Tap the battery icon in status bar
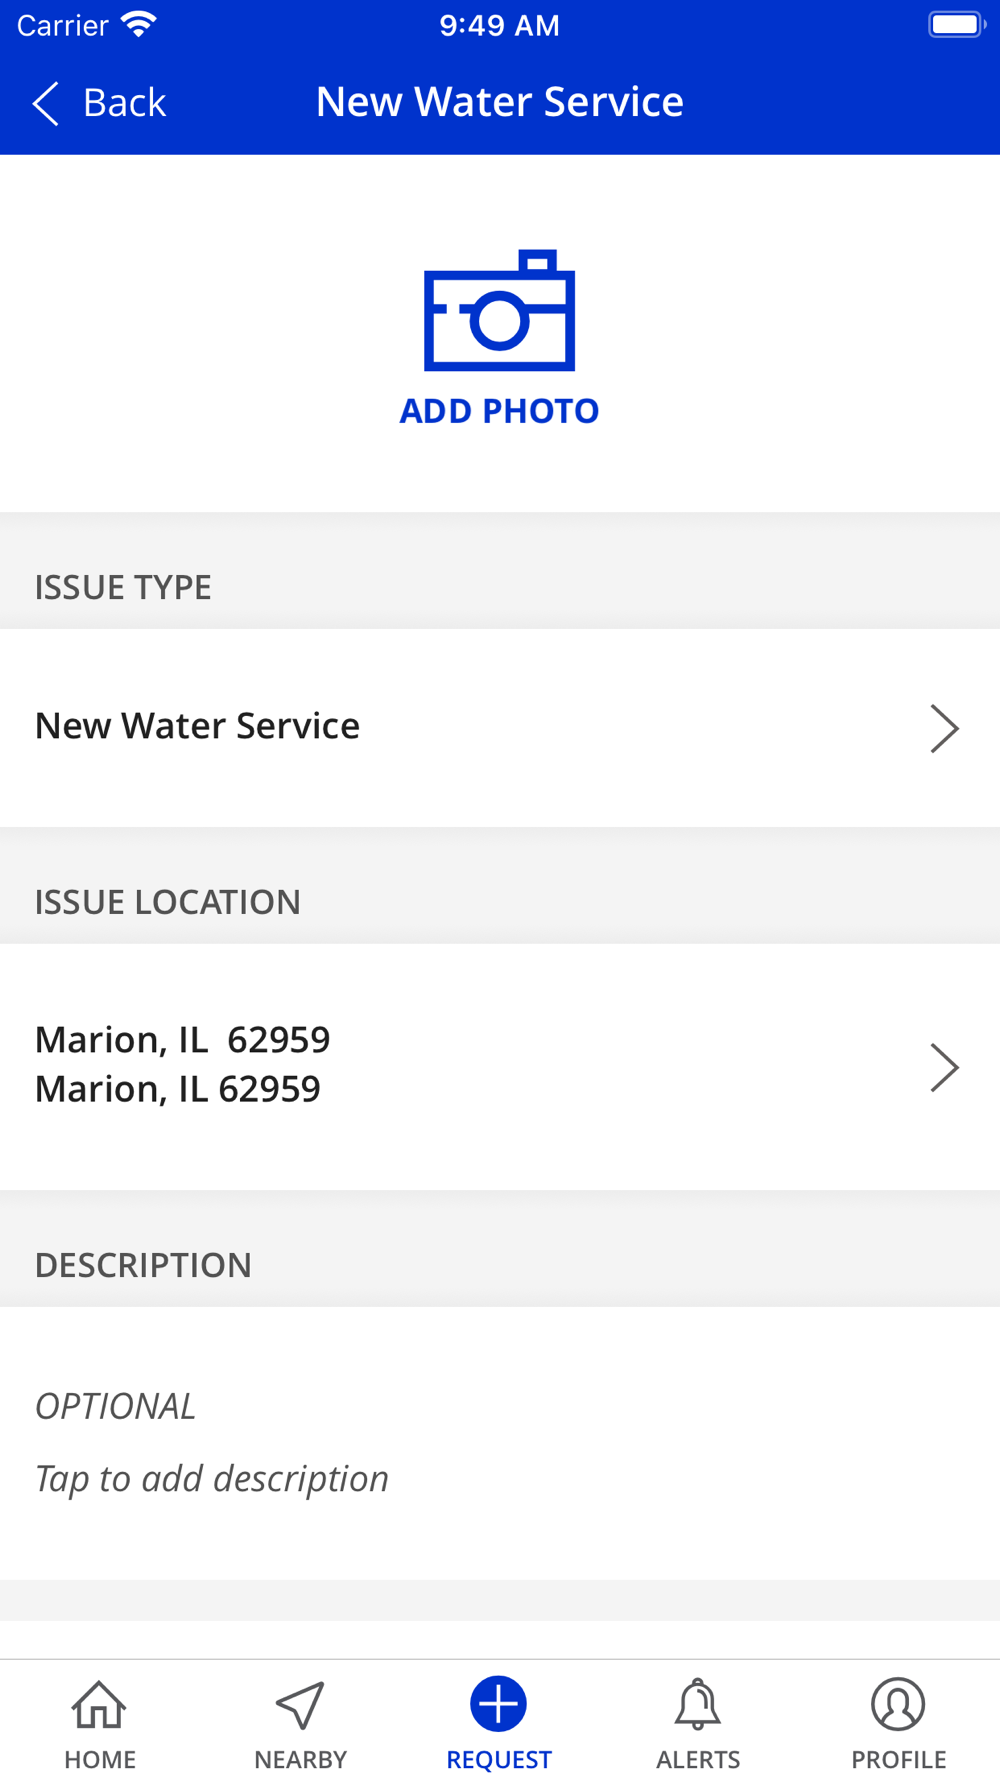Image resolution: width=1000 pixels, height=1778 pixels. [x=956, y=25]
